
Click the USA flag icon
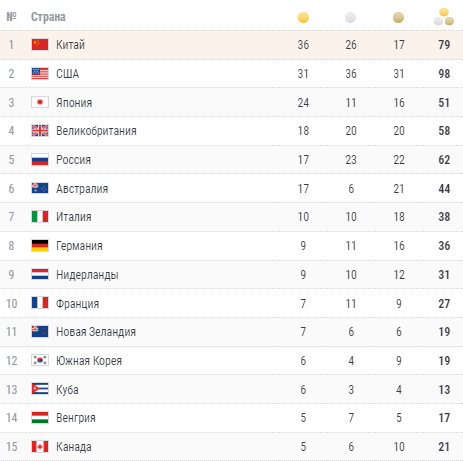(40, 73)
